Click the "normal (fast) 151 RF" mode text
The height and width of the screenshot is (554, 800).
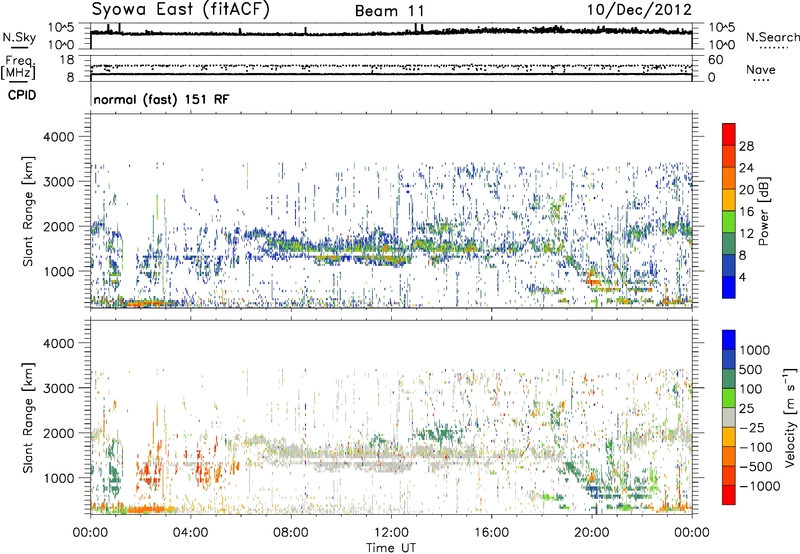161,99
